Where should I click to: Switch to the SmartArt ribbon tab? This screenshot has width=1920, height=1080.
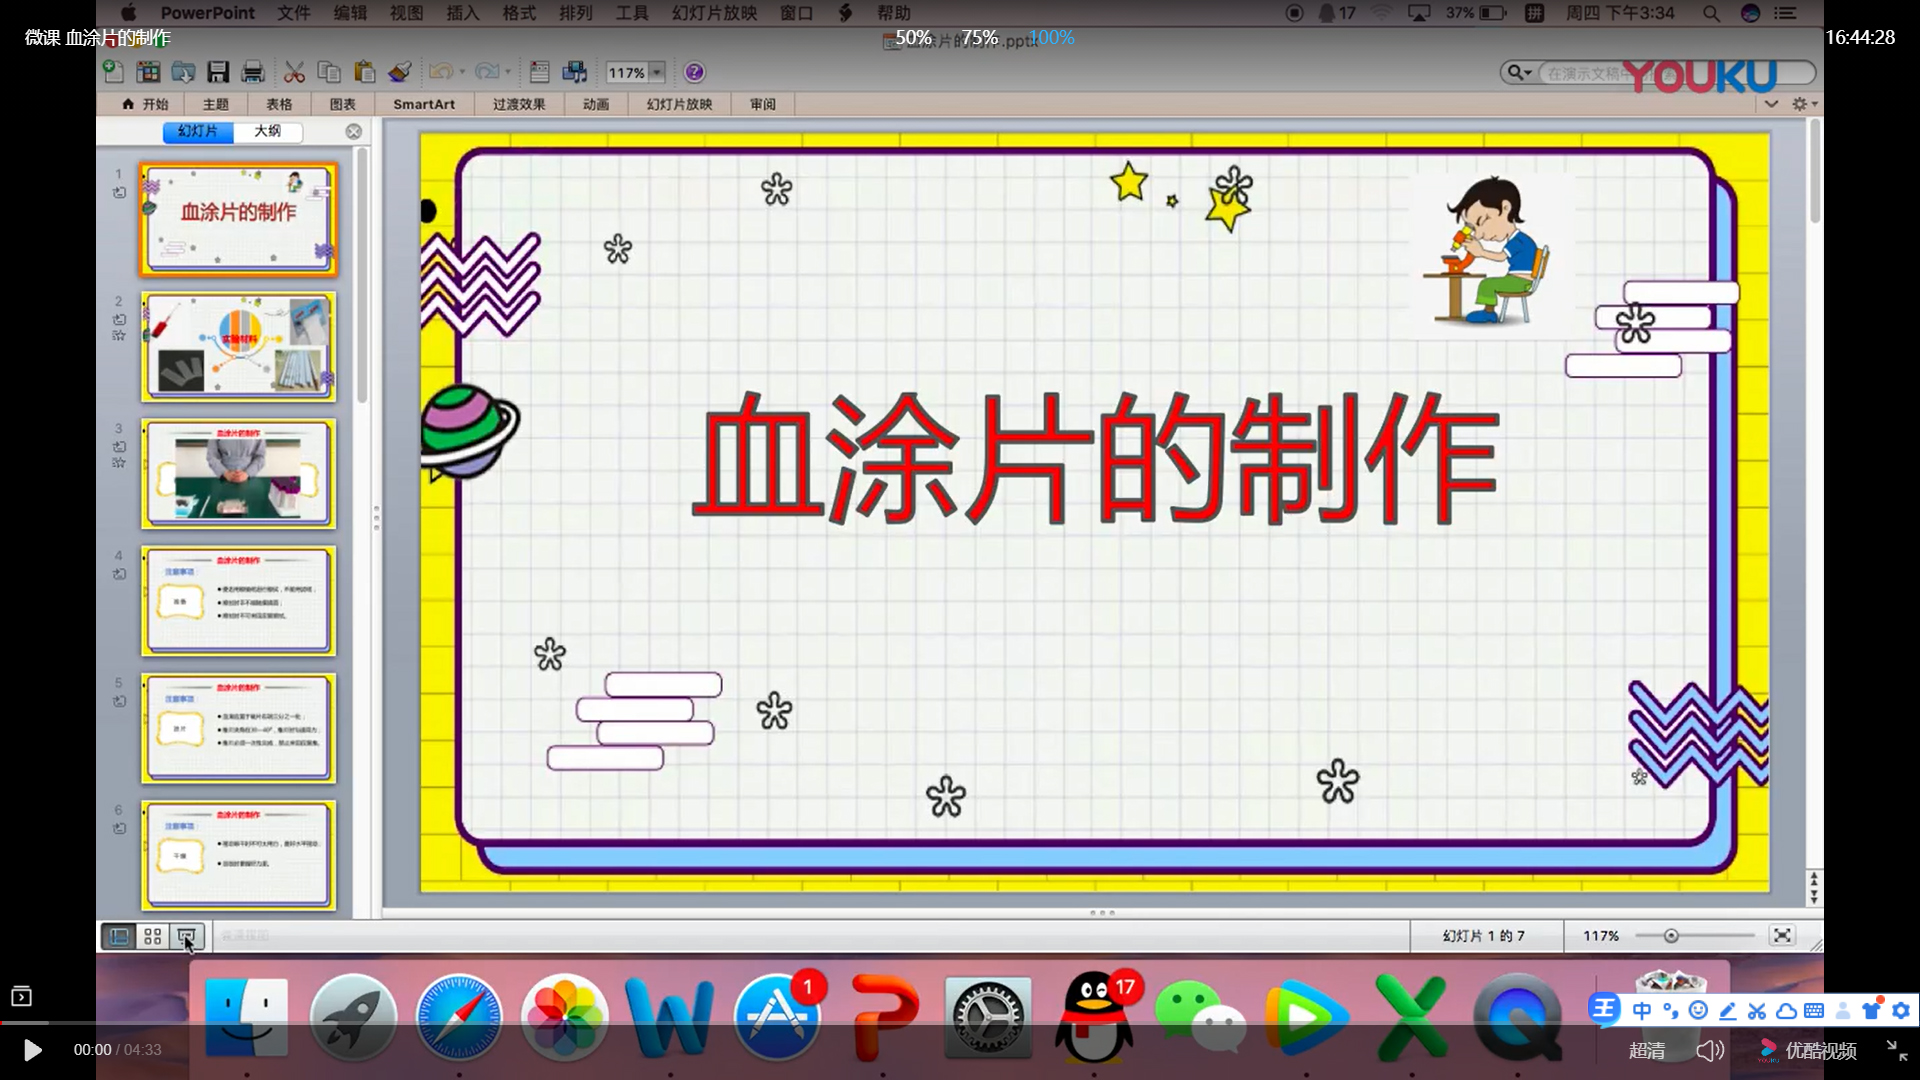click(x=424, y=104)
